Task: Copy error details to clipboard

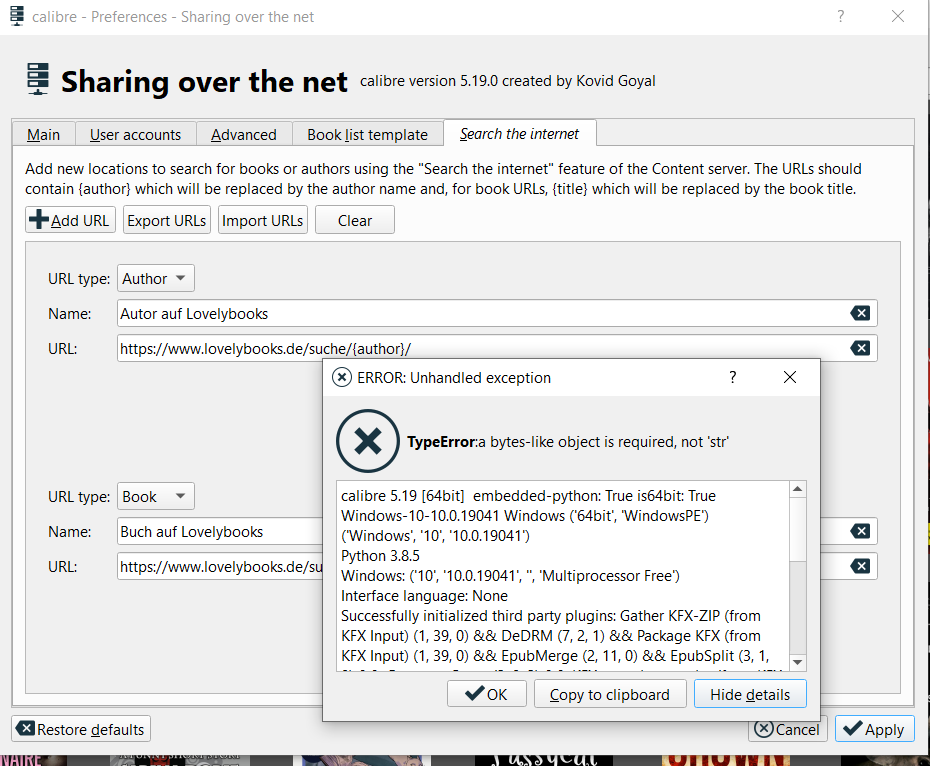Action: click(610, 694)
